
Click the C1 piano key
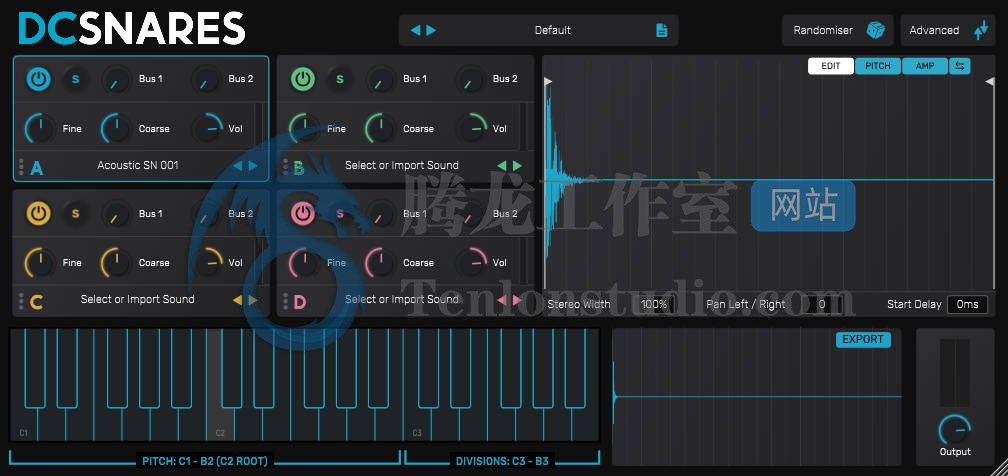click(x=23, y=425)
